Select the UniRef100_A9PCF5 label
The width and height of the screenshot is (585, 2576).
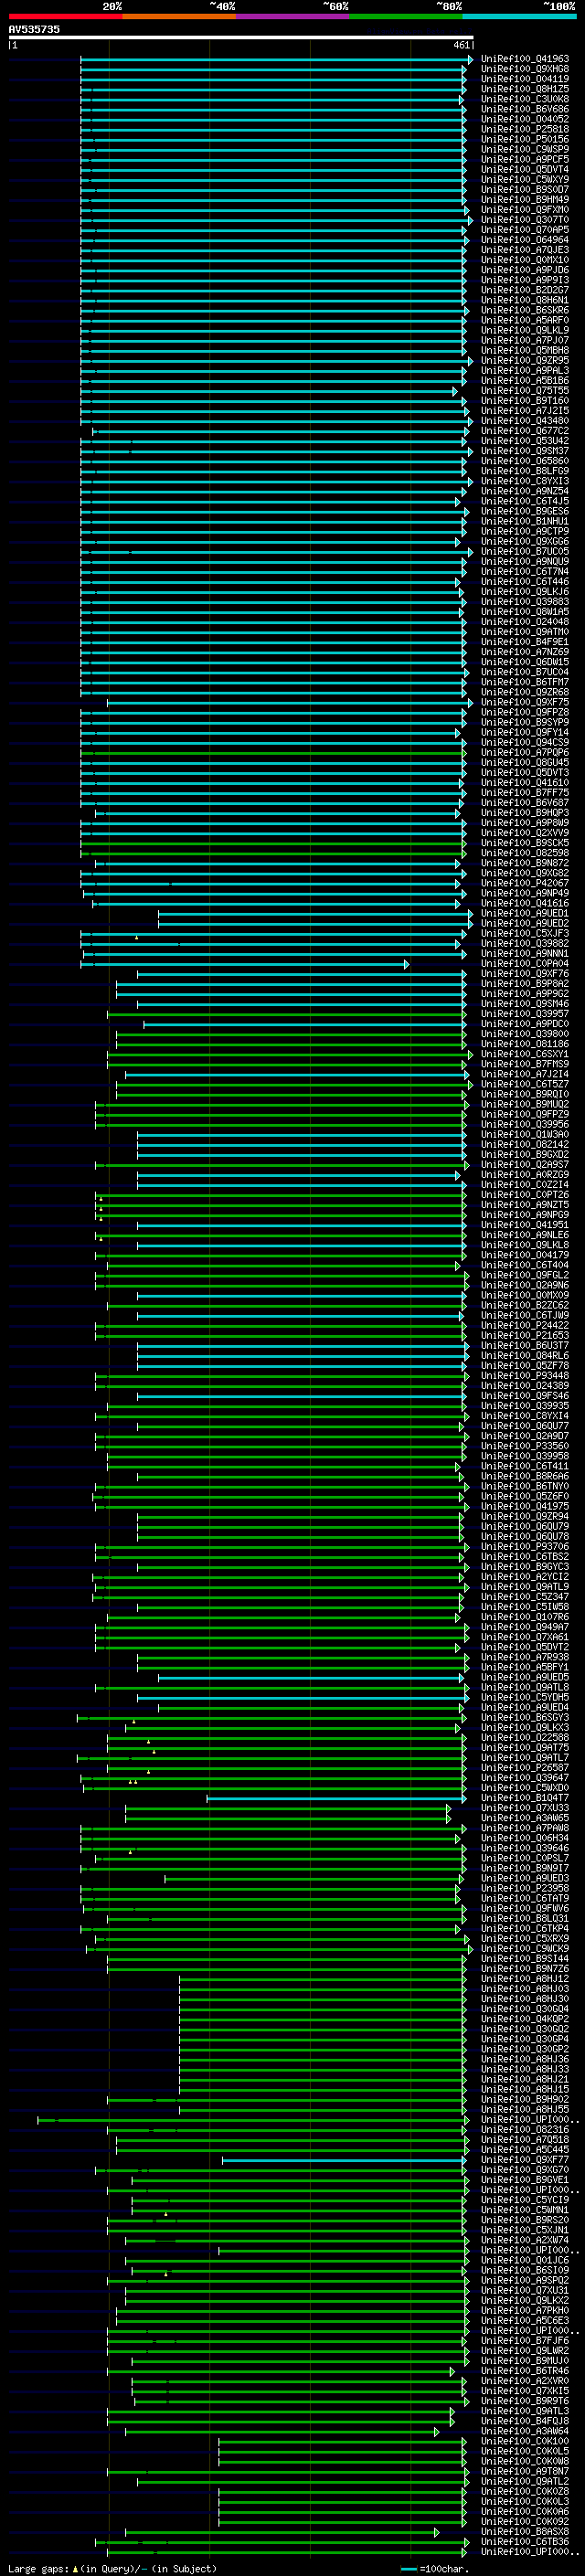(525, 159)
